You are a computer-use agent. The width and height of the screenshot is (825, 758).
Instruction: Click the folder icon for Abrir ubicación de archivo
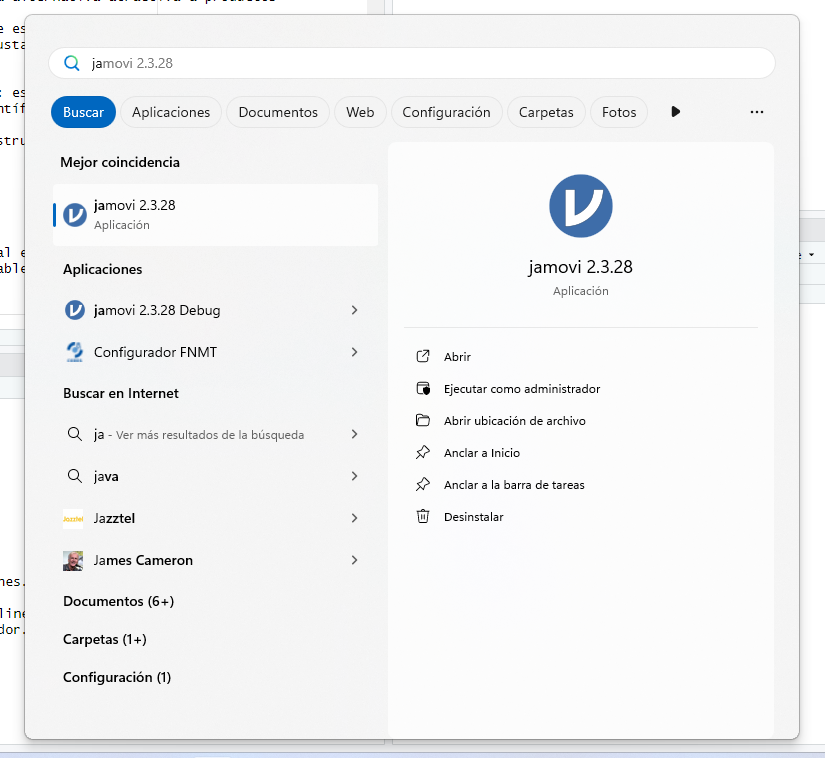423,420
